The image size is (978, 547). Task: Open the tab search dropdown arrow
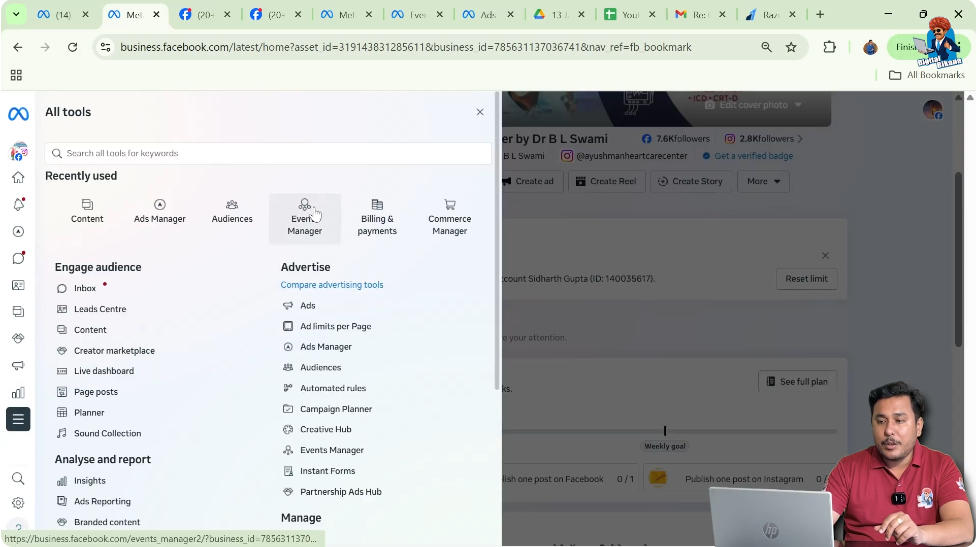[16, 14]
